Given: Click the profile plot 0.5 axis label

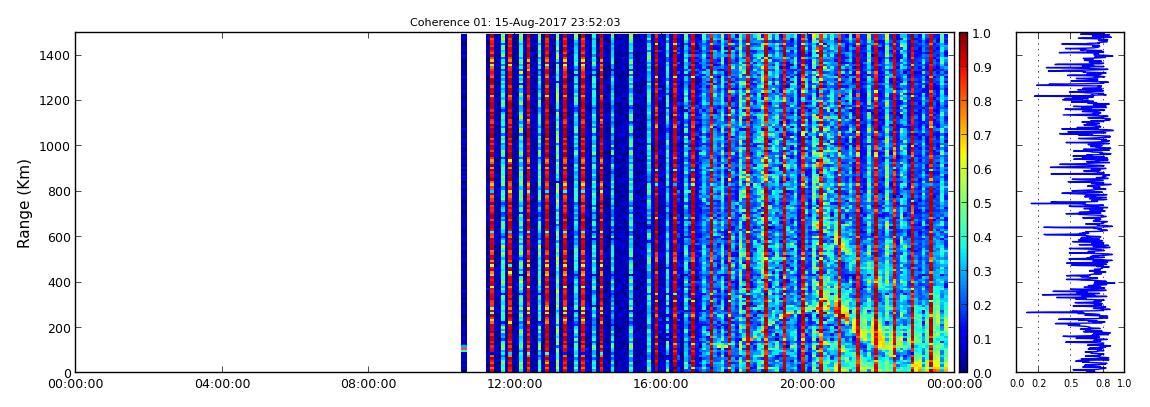Looking at the screenshot, I should click(1071, 384).
